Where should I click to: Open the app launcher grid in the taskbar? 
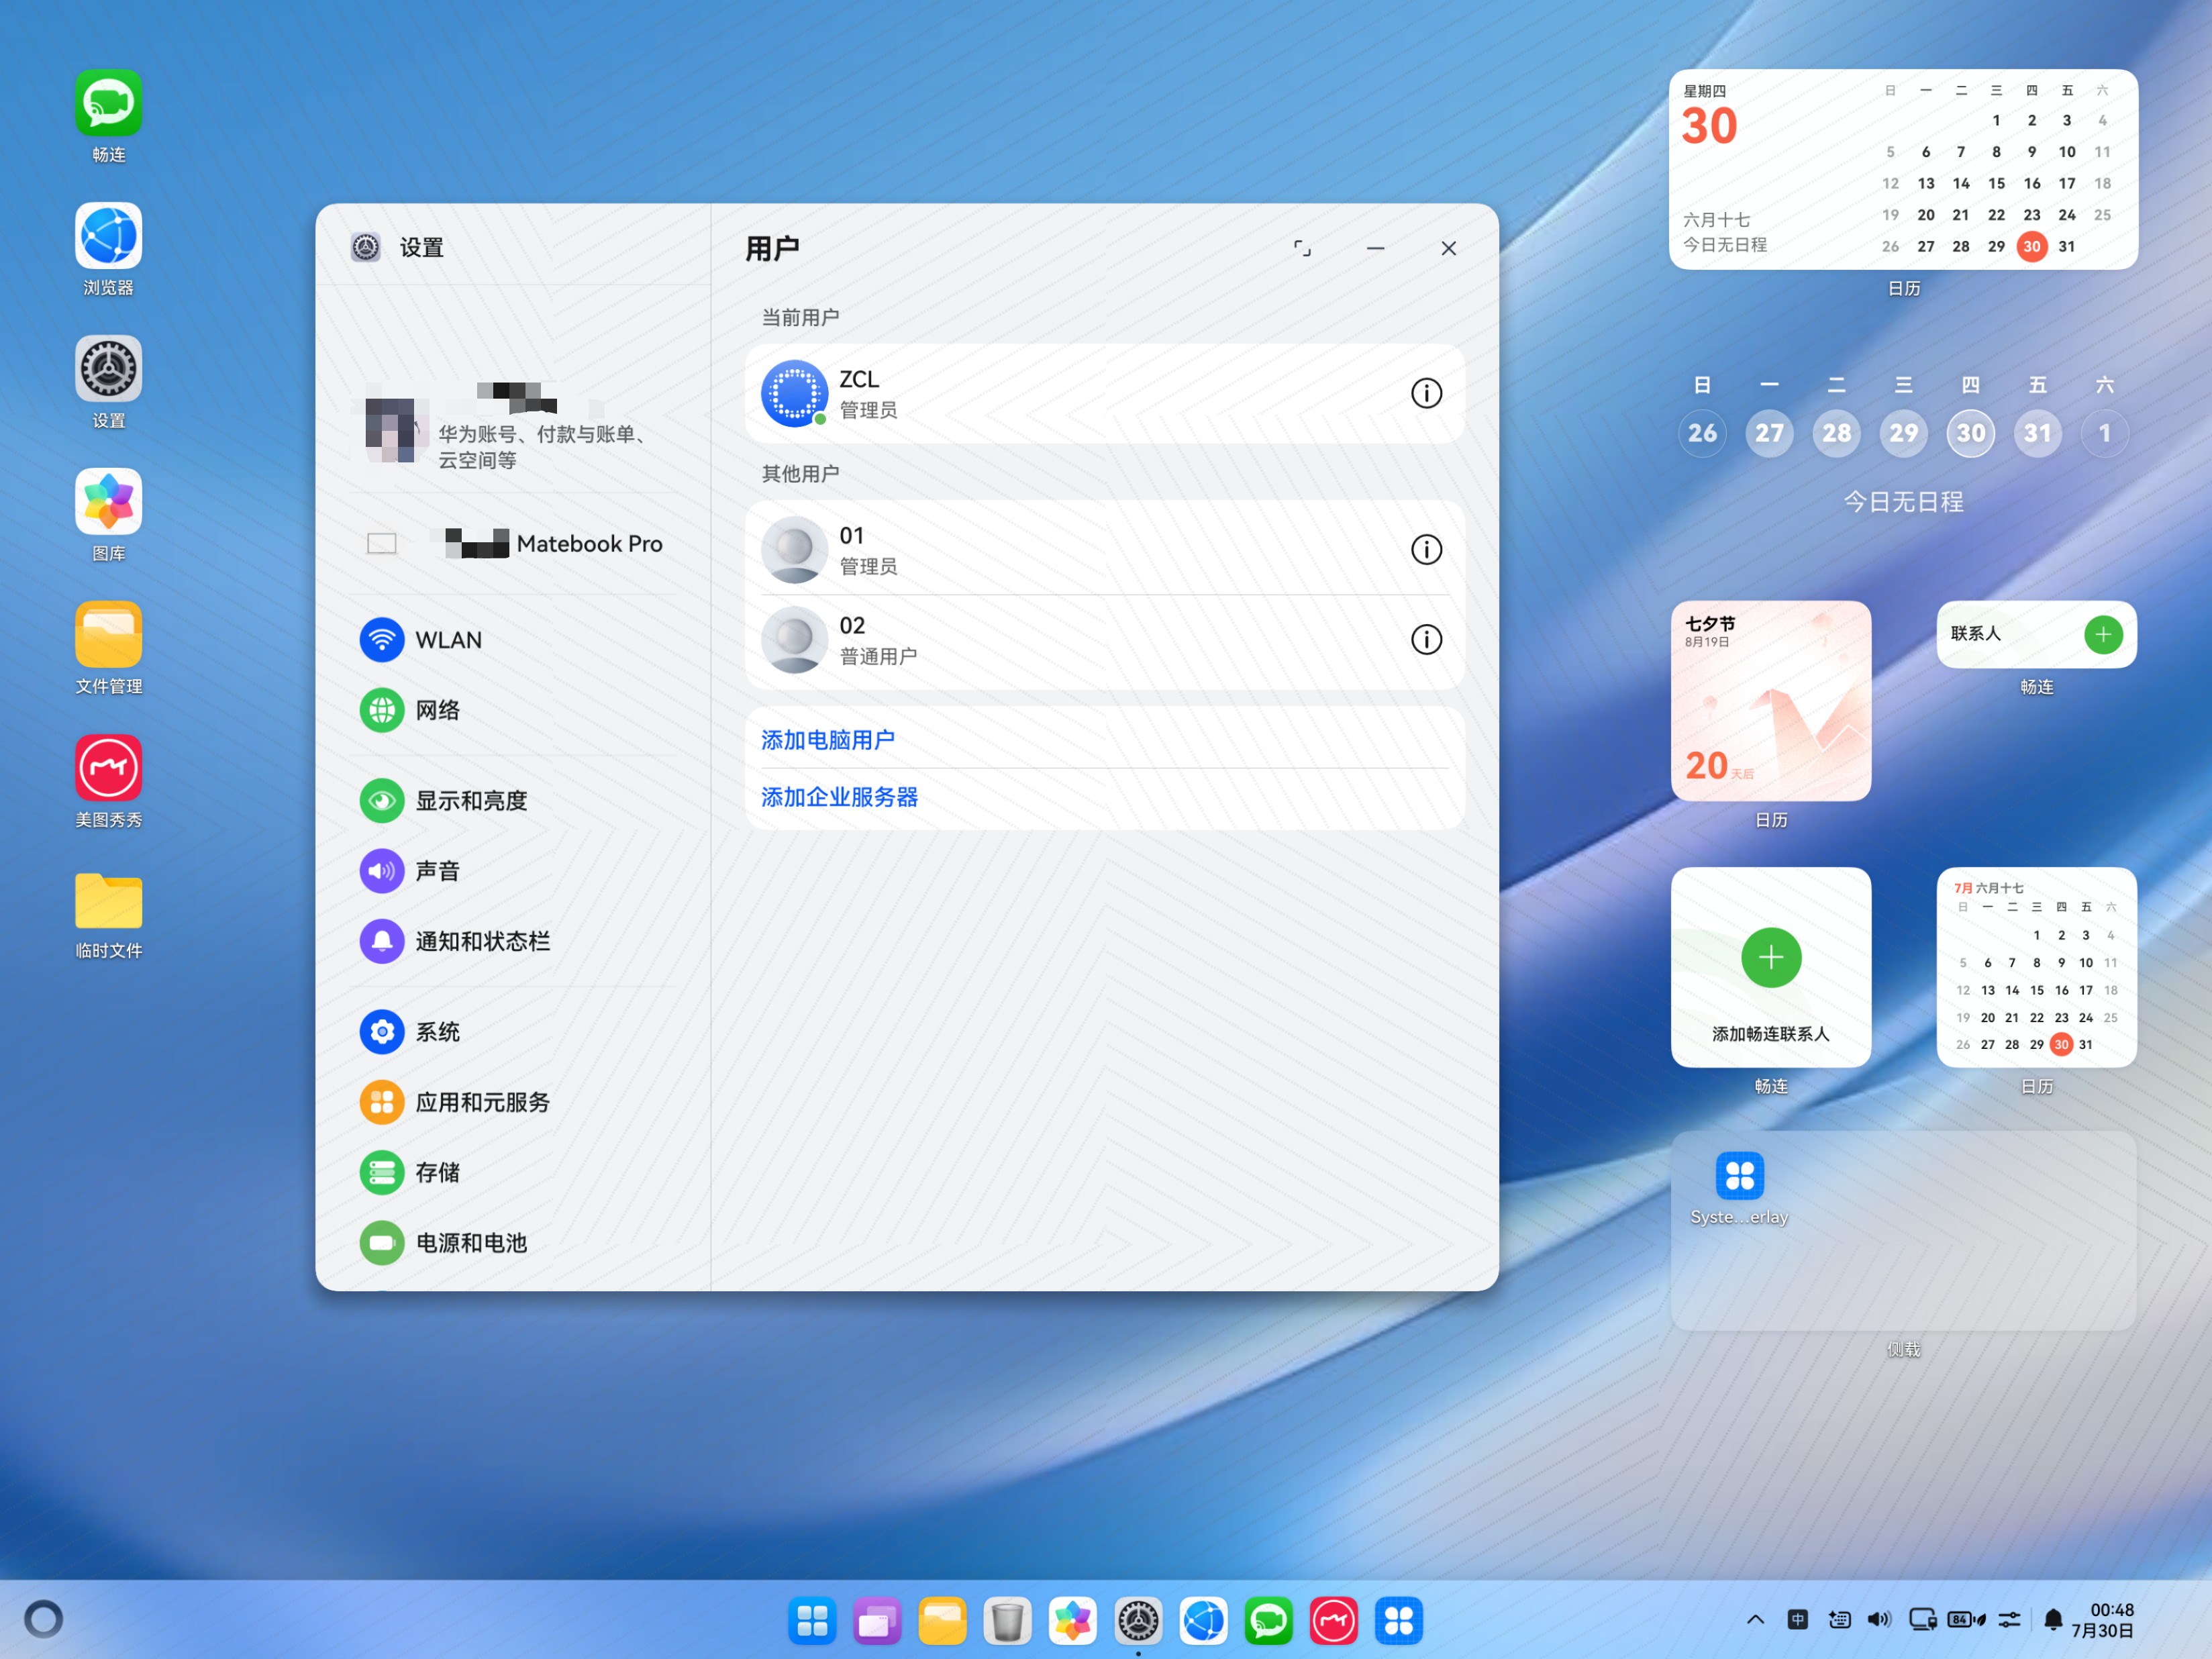(812, 1621)
